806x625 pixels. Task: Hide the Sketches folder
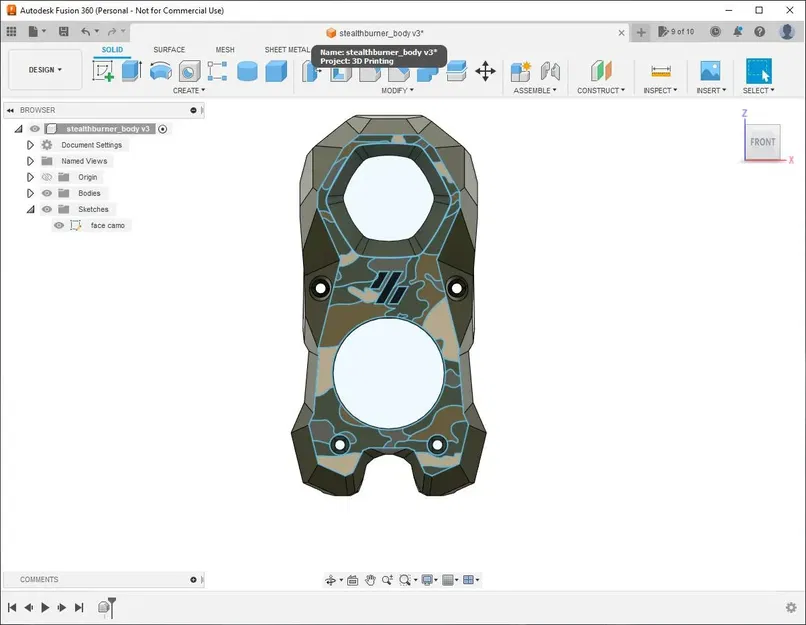click(47, 209)
